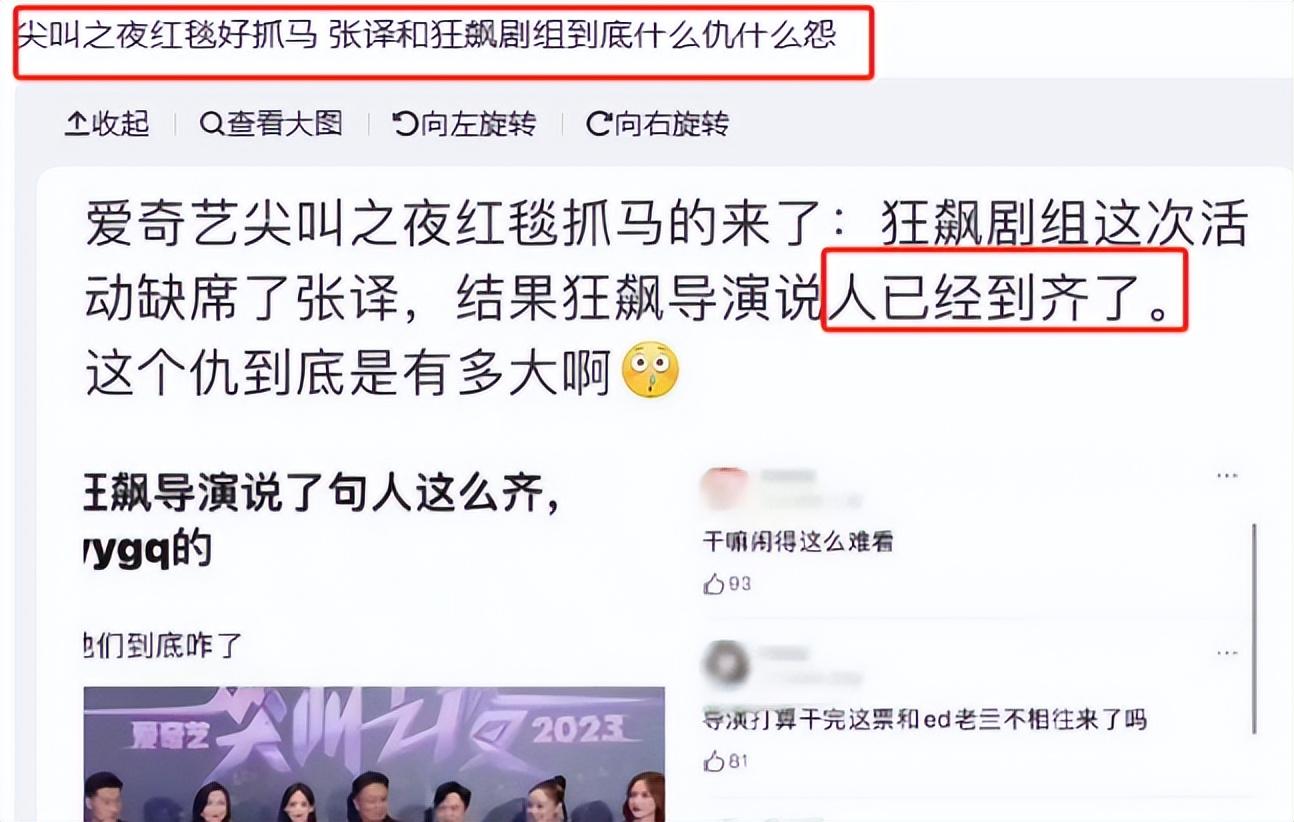Screen dimensions: 1294x822
Task: Open the 尖叫之夜 2023 group photo
Action: coord(374,754)
